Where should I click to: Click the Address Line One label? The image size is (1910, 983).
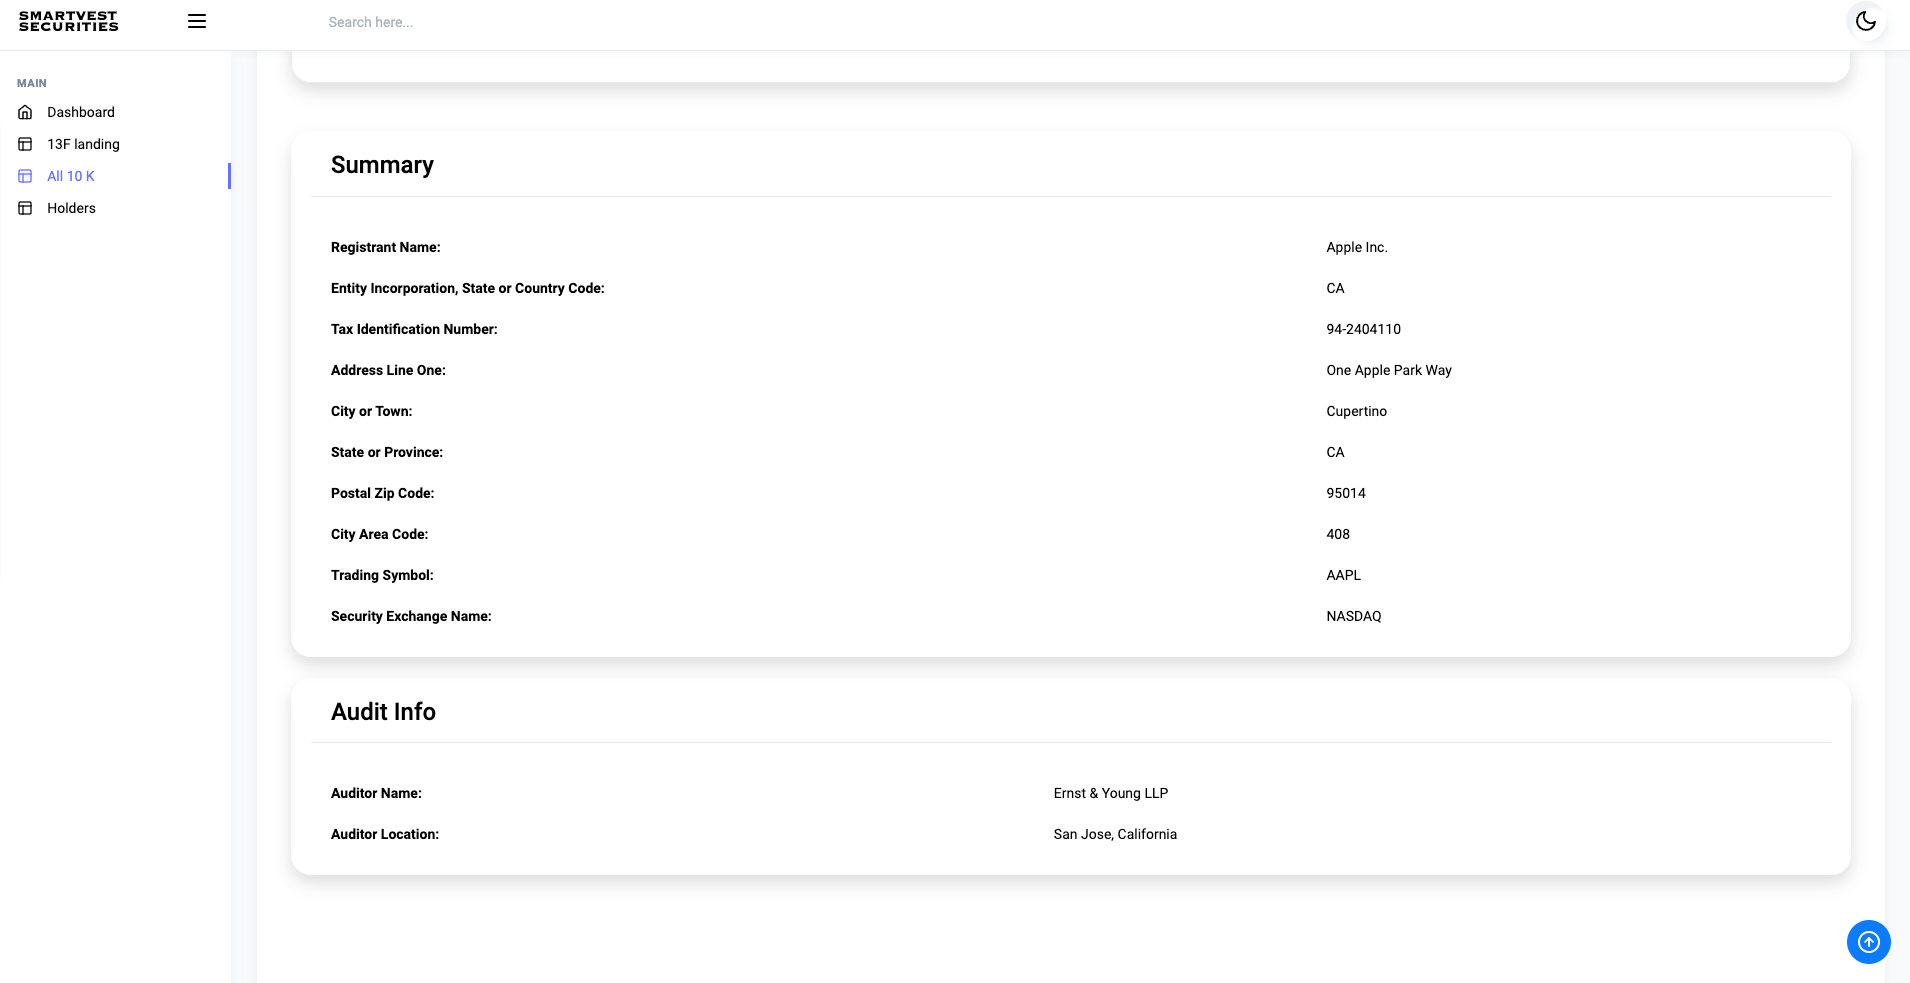tap(388, 370)
